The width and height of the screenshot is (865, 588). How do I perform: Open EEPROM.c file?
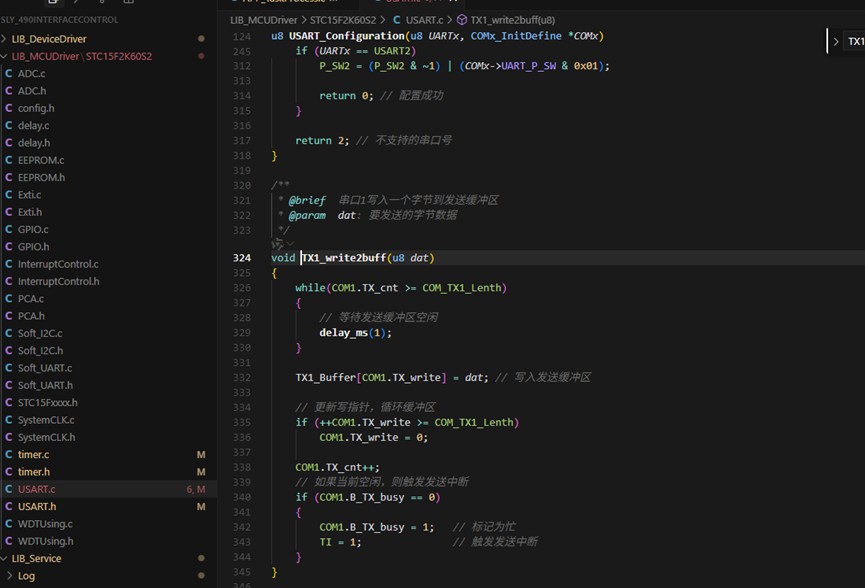coord(41,160)
